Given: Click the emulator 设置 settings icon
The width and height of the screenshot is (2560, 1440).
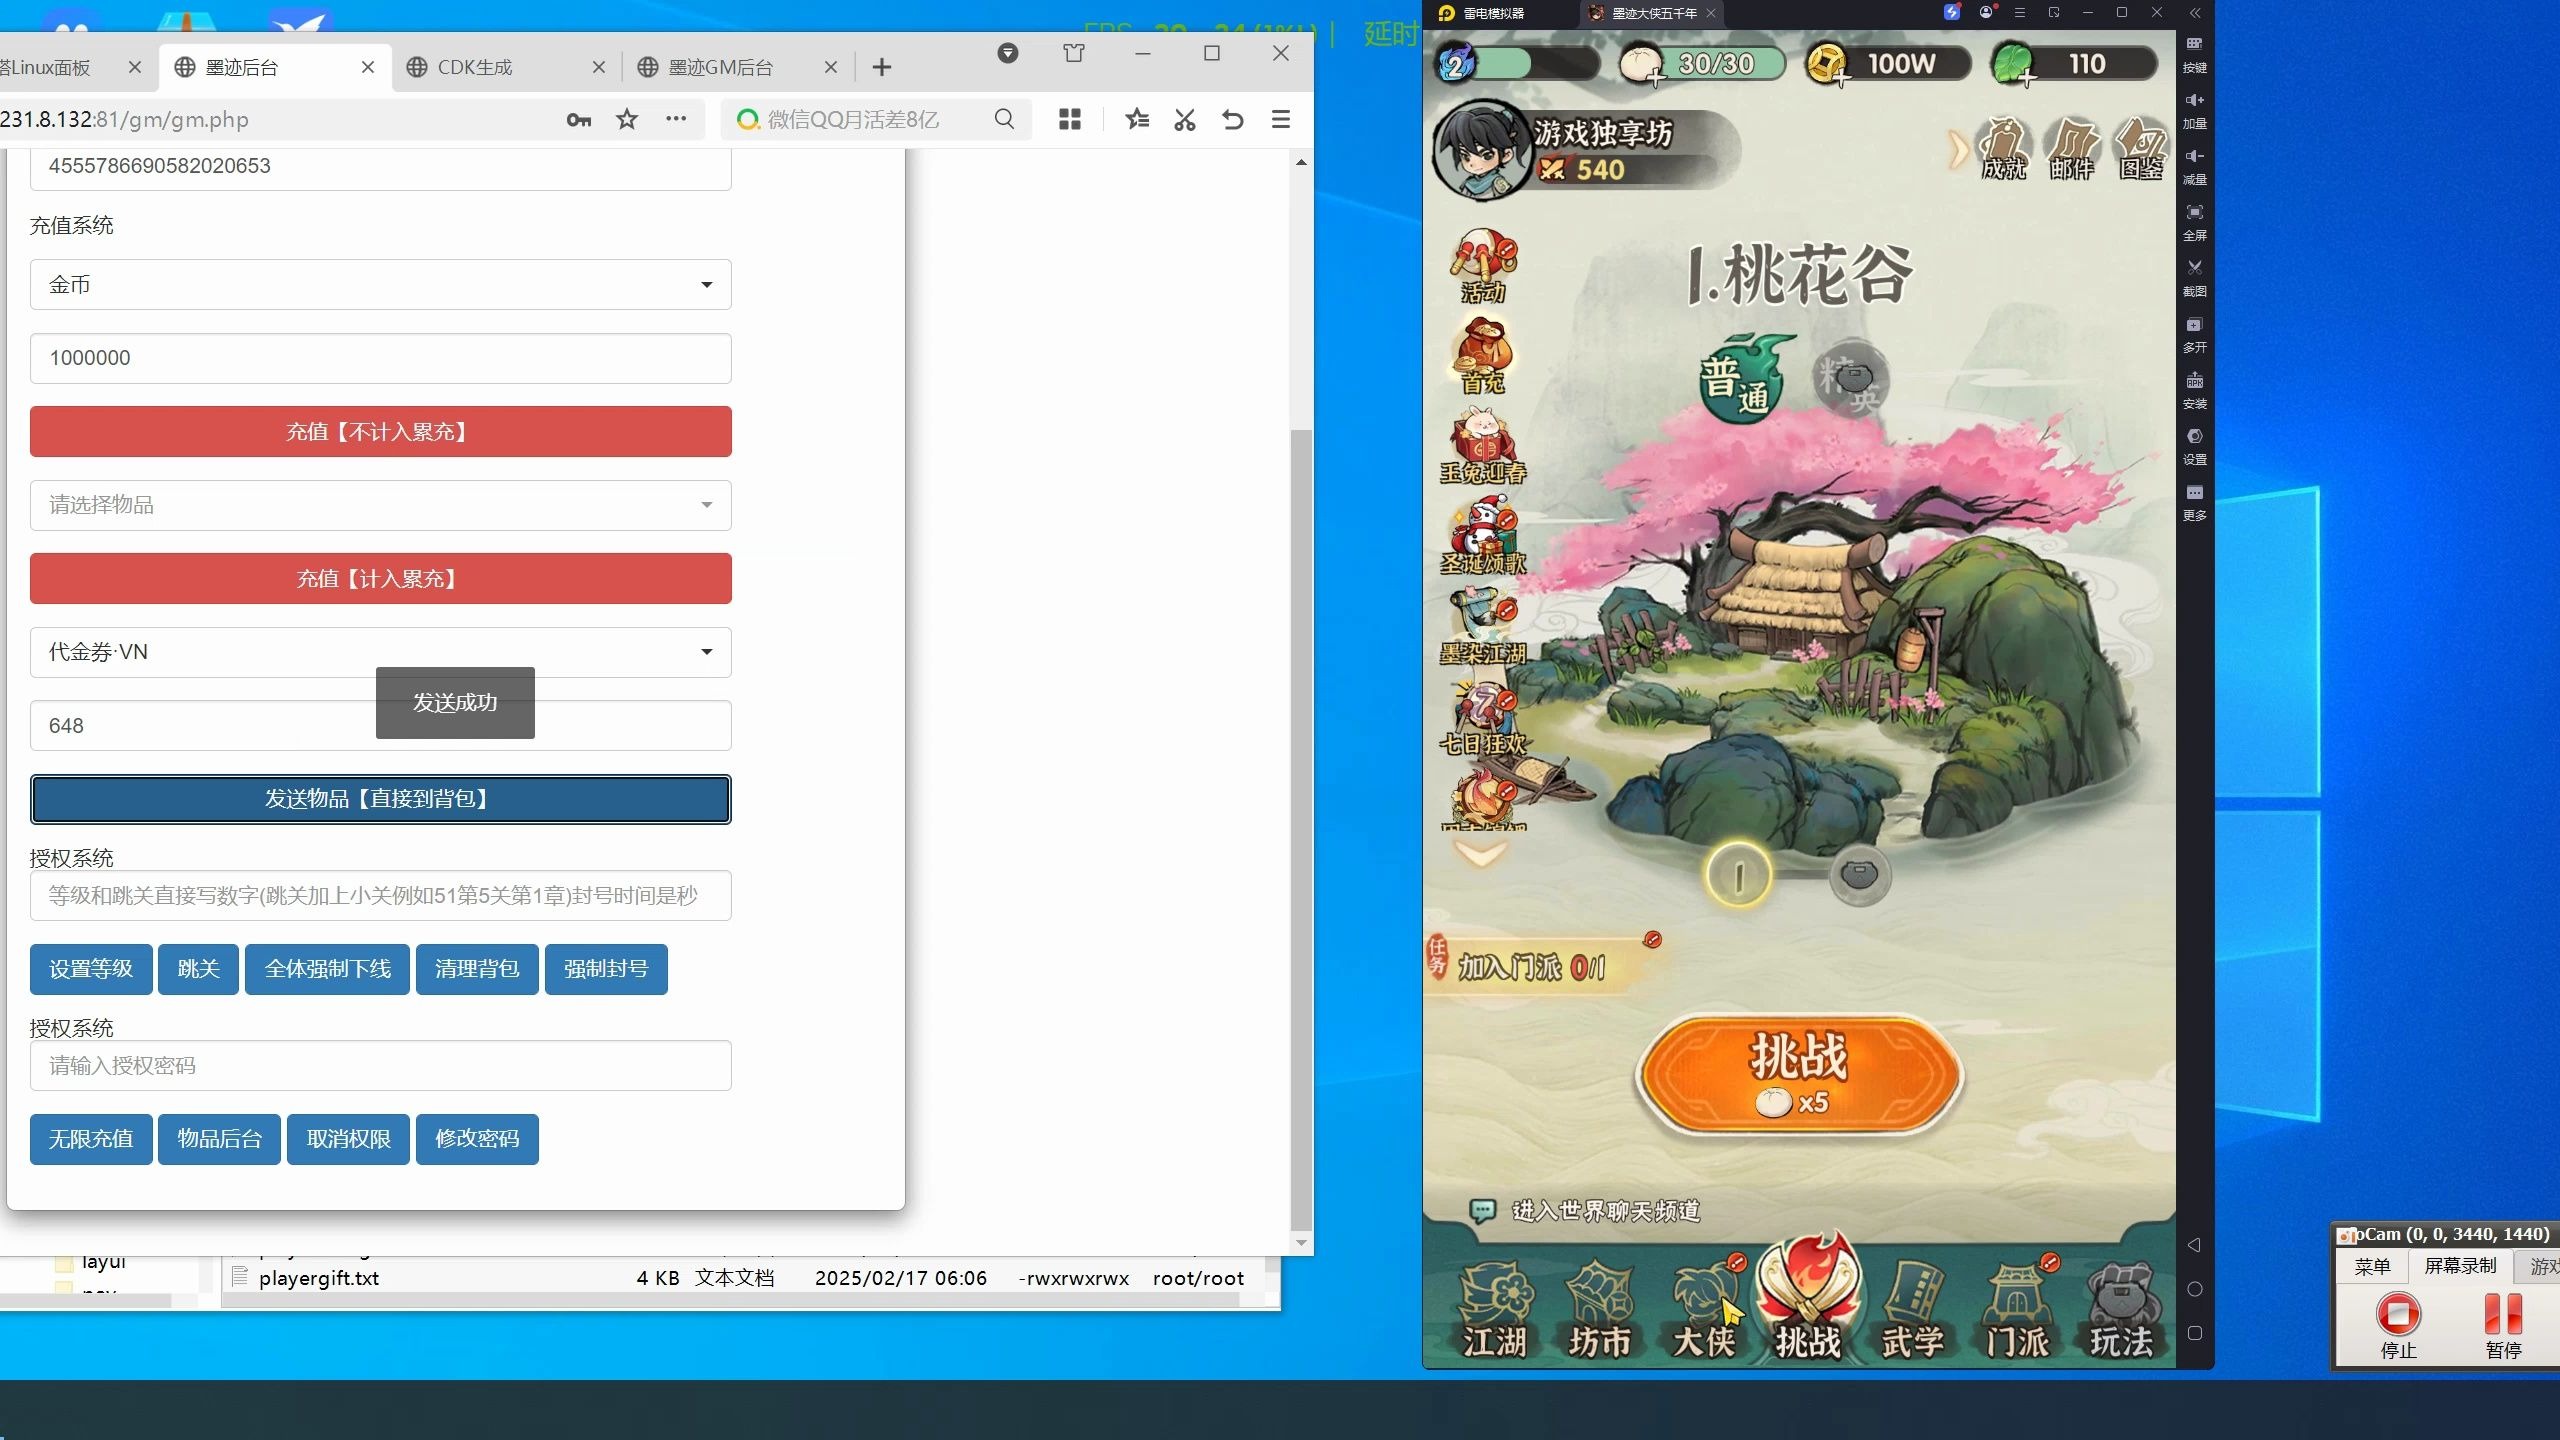Looking at the screenshot, I should click(2194, 446).
